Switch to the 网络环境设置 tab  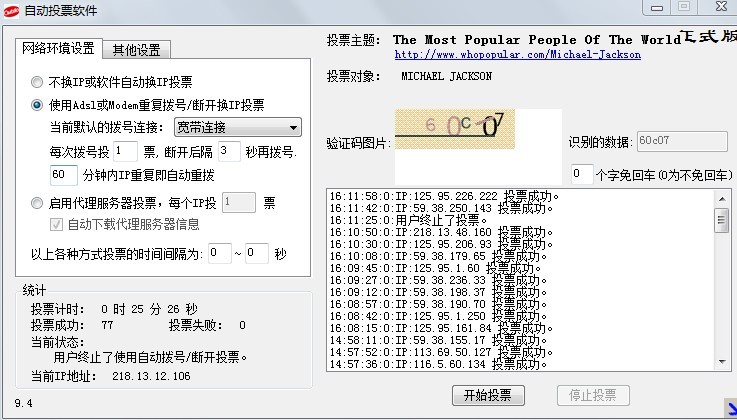point(59,48)
